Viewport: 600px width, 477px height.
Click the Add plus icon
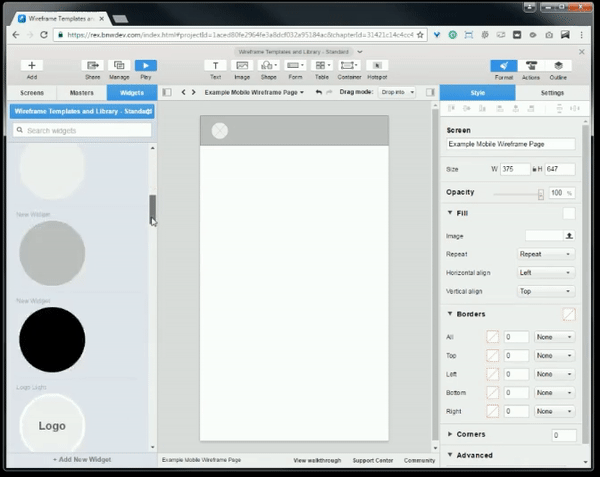pyautogui.click(x=32, y=65)
